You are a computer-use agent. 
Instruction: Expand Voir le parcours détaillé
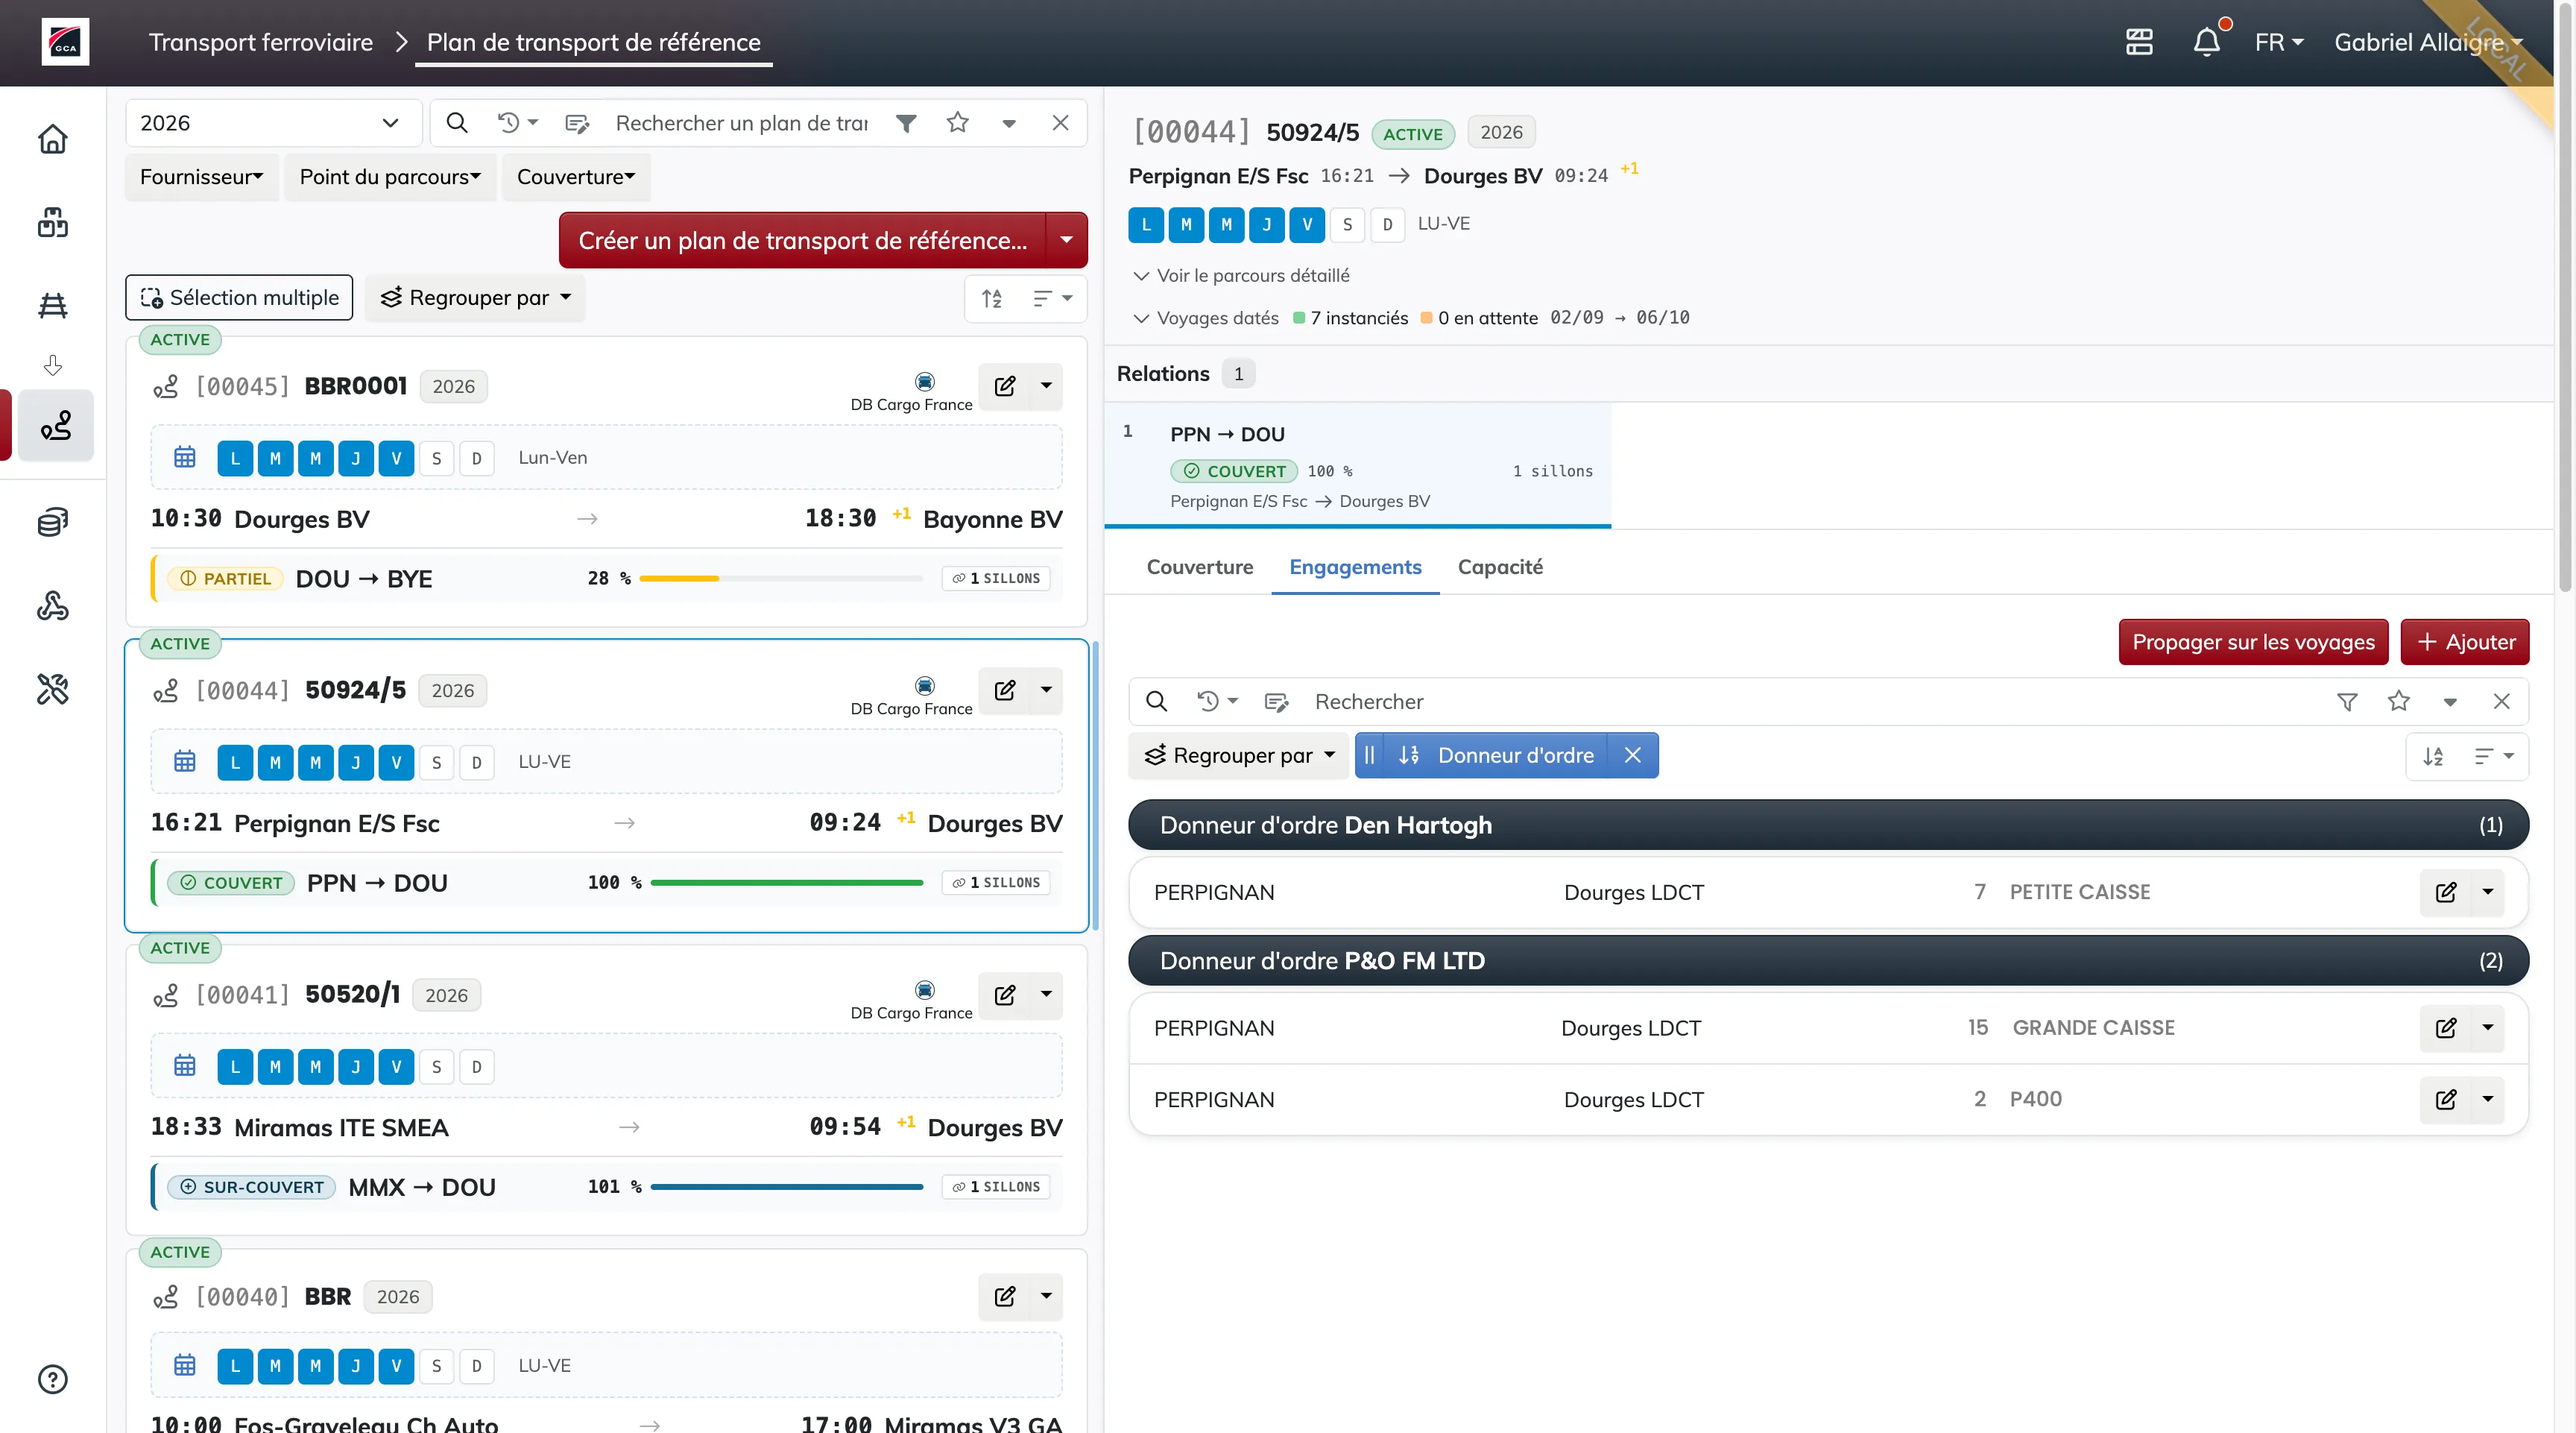click(x=1241, y=276)
